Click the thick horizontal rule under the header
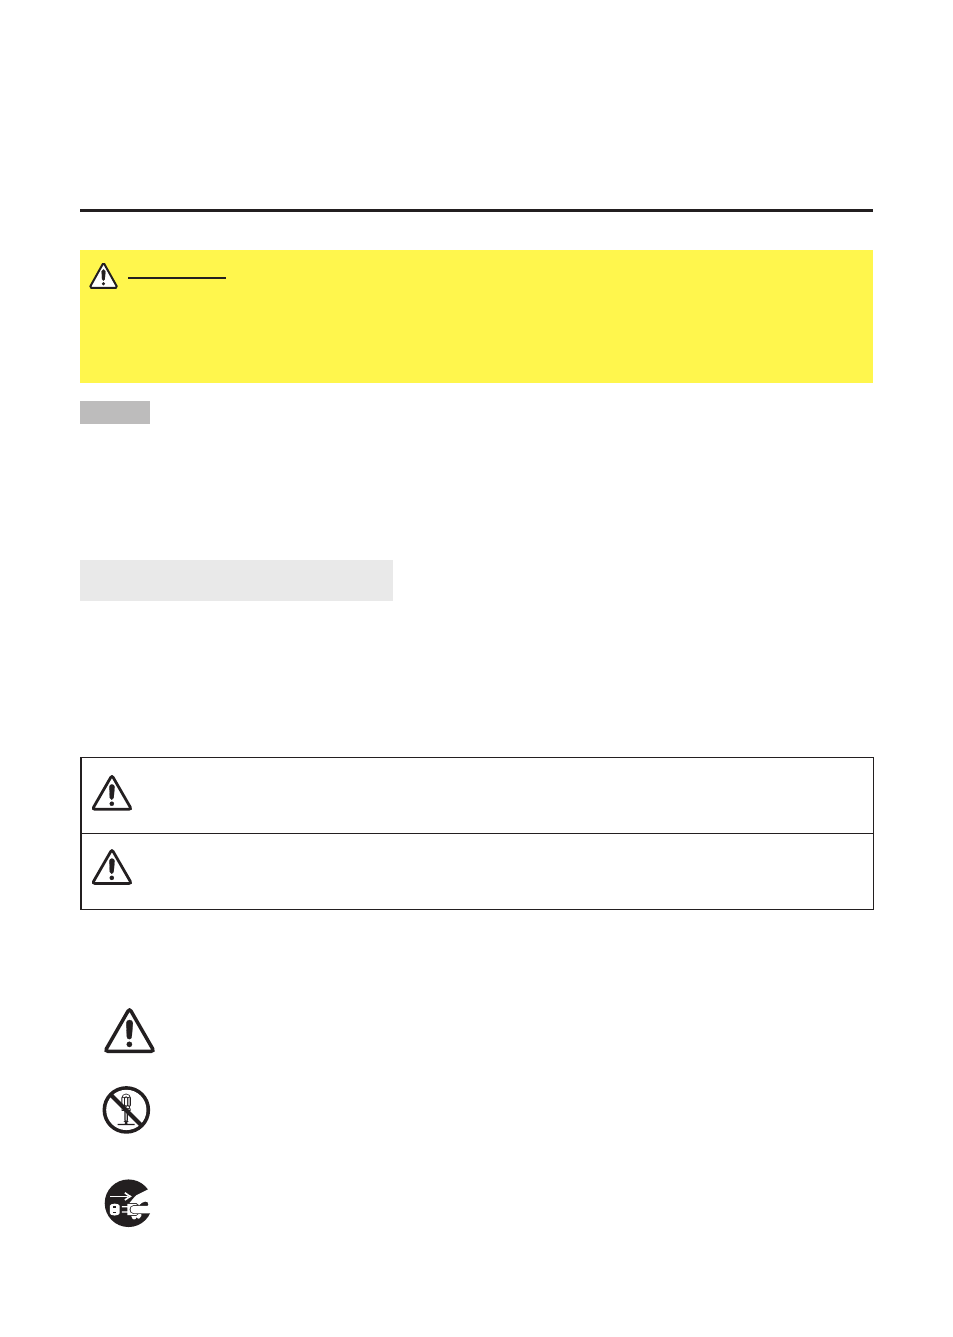Viewport: 953px width, 1337px height. (476, 211)
